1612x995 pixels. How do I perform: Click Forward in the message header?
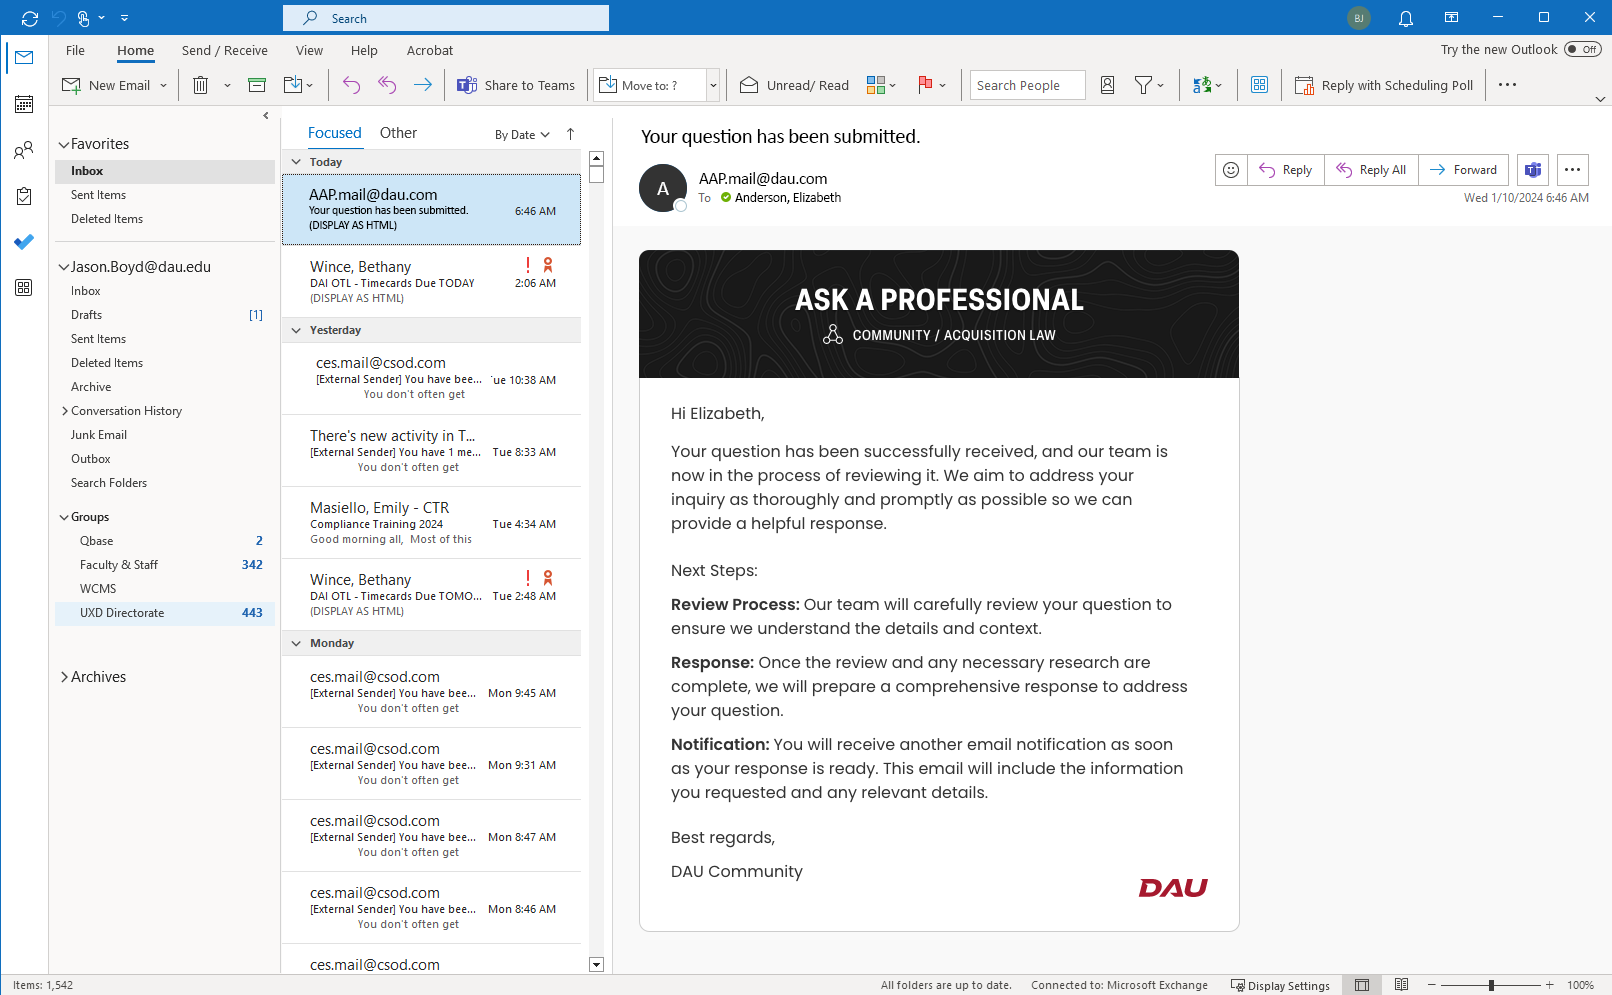tap(1463, 170)
